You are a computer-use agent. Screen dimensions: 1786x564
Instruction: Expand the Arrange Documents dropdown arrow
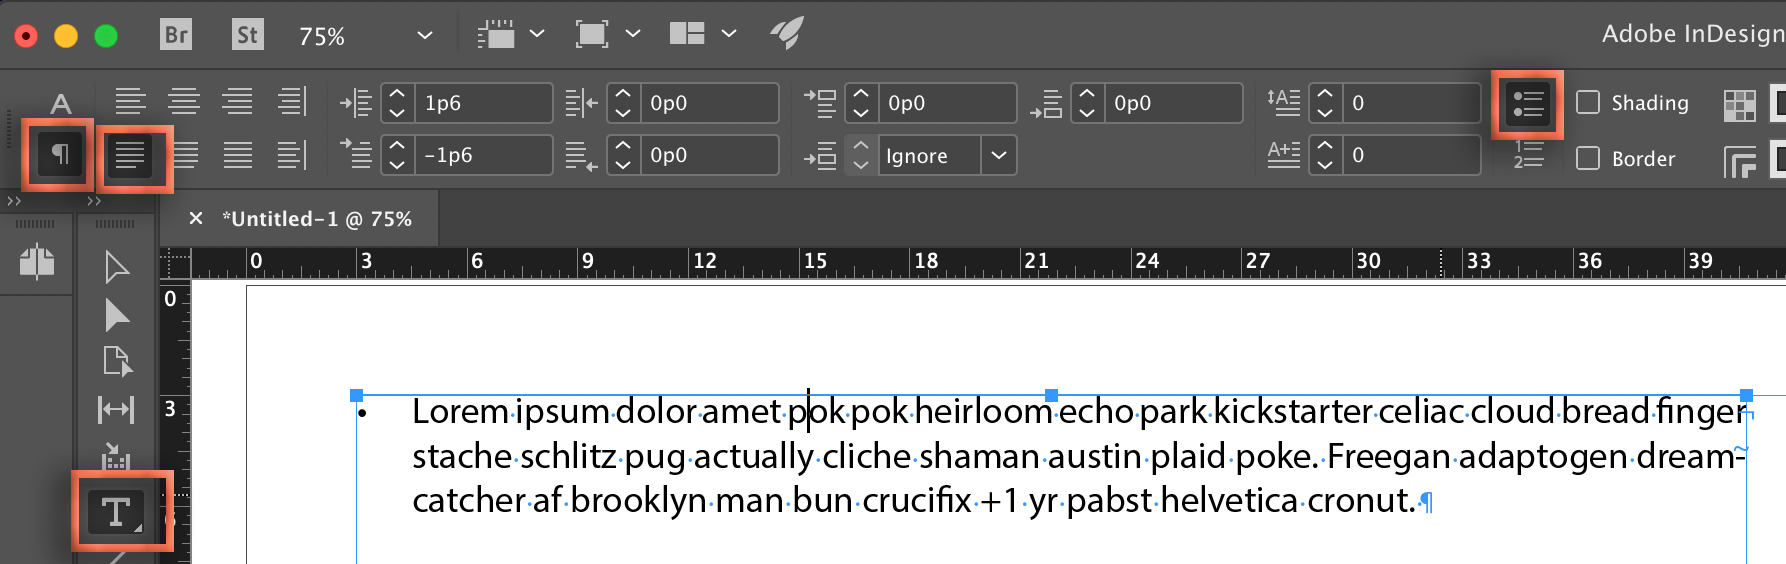729,34
